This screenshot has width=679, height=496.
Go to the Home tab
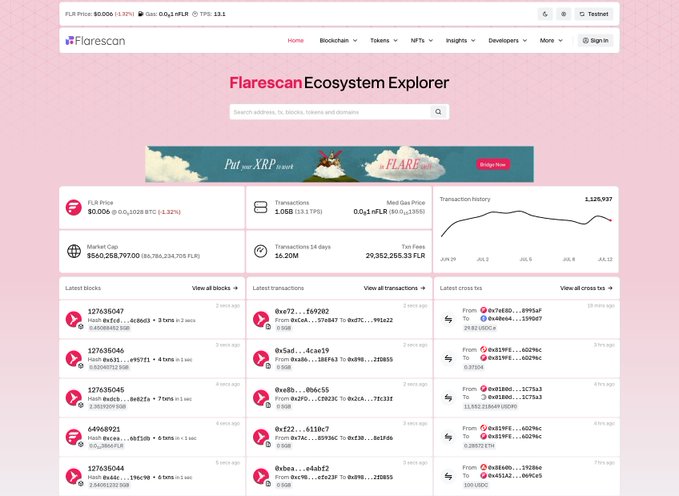tap(296, 41)
